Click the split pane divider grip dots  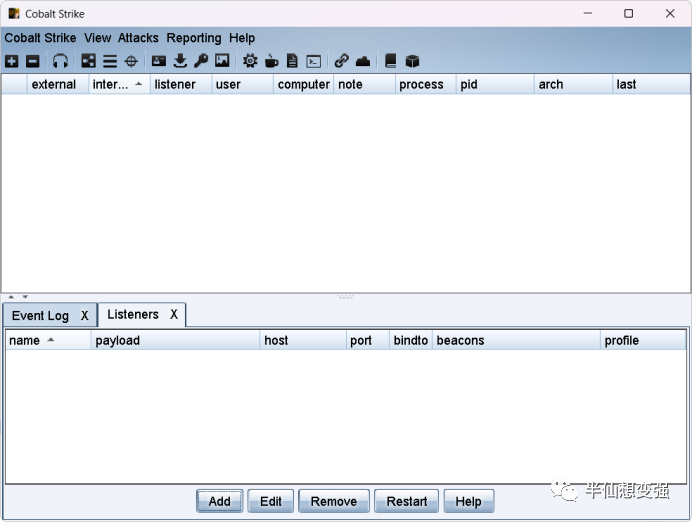click(x=346, y=297)
